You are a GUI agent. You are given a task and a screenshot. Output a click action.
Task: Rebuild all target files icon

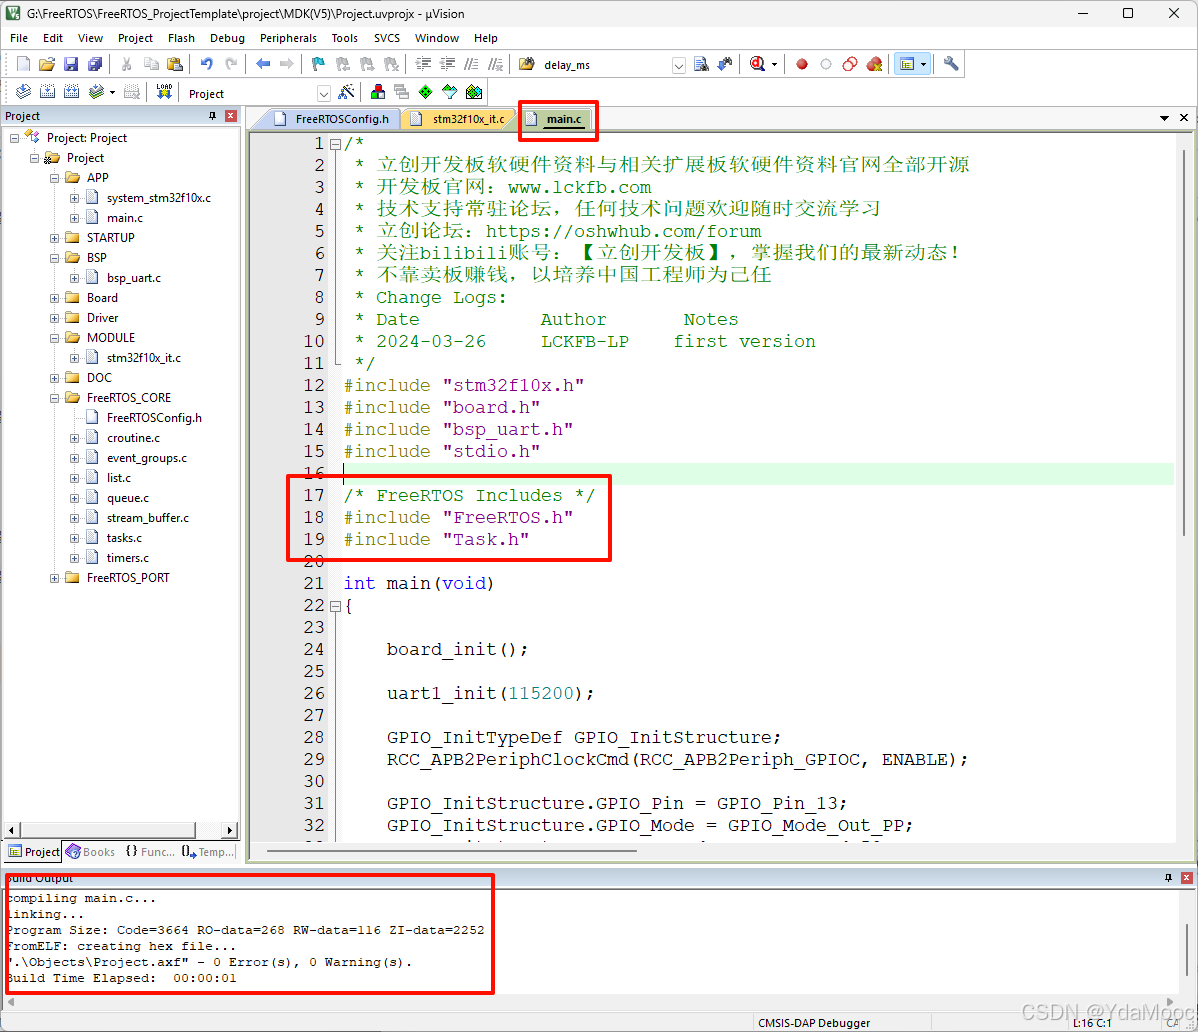point(71,92)
